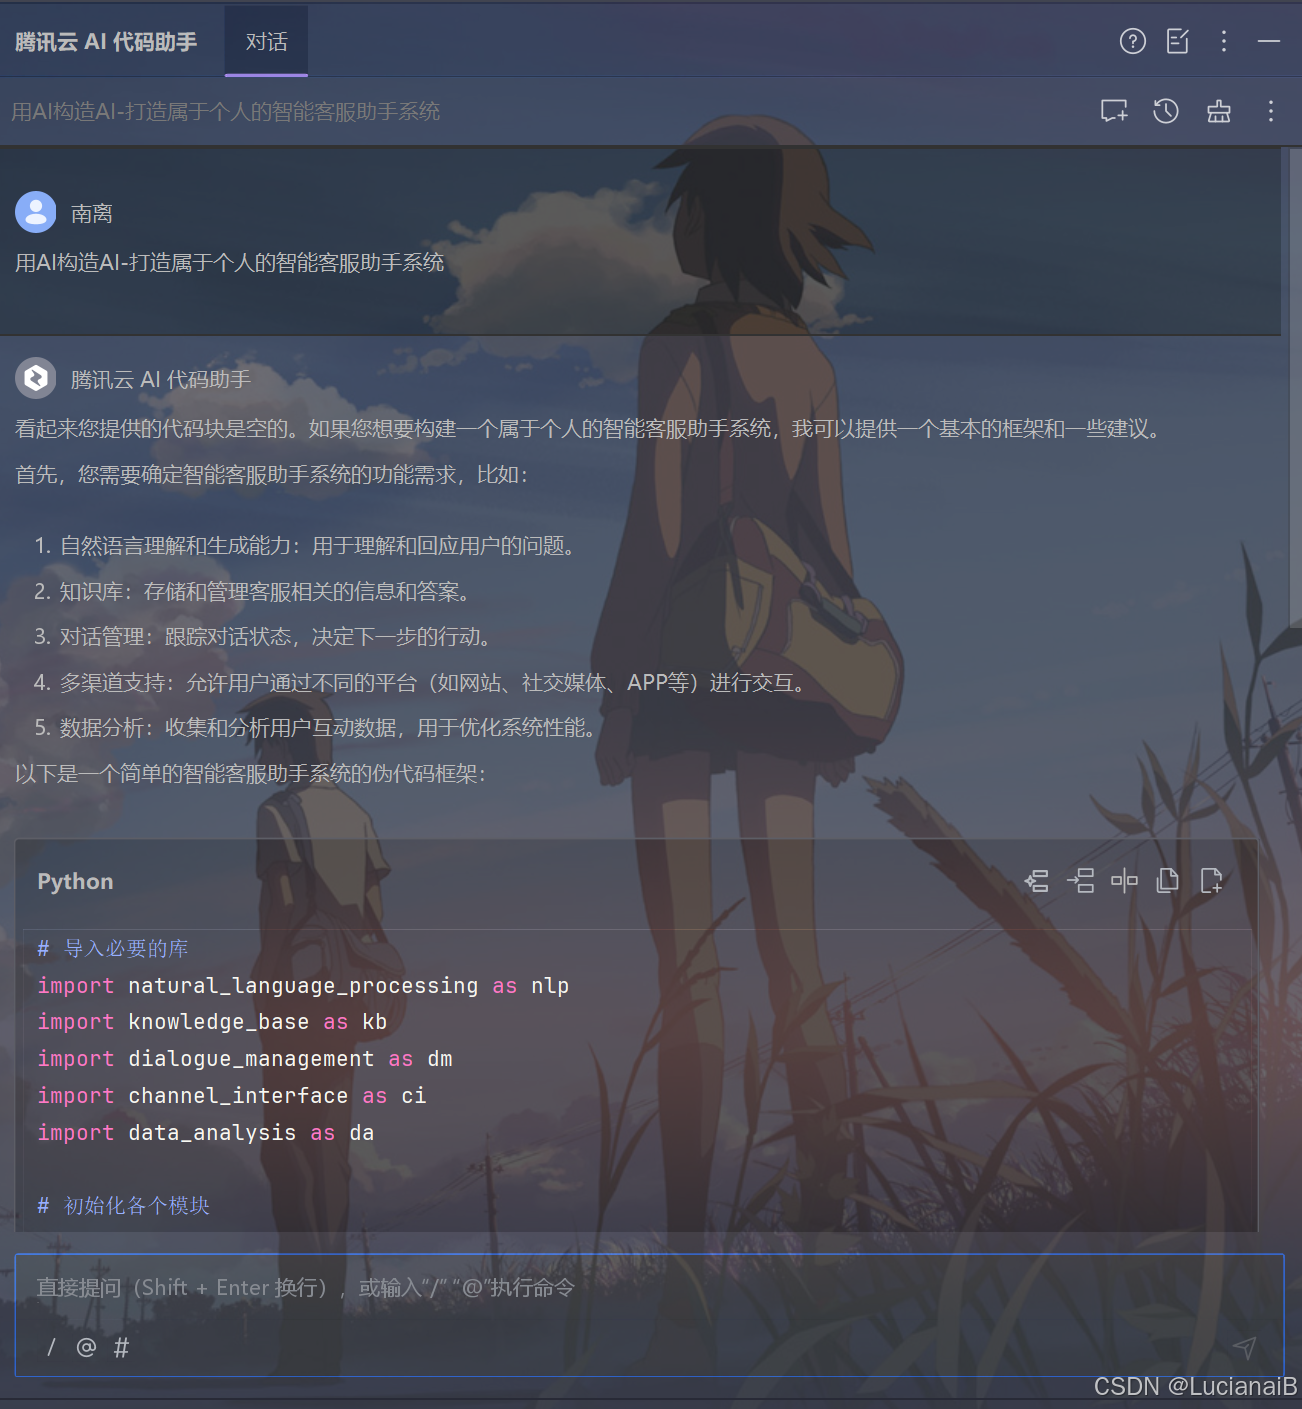Click the feedback edit-note icon in header
The width and height of the screenshot is (1302, 1409).
pyautogui.click(x=1178, y=41)
